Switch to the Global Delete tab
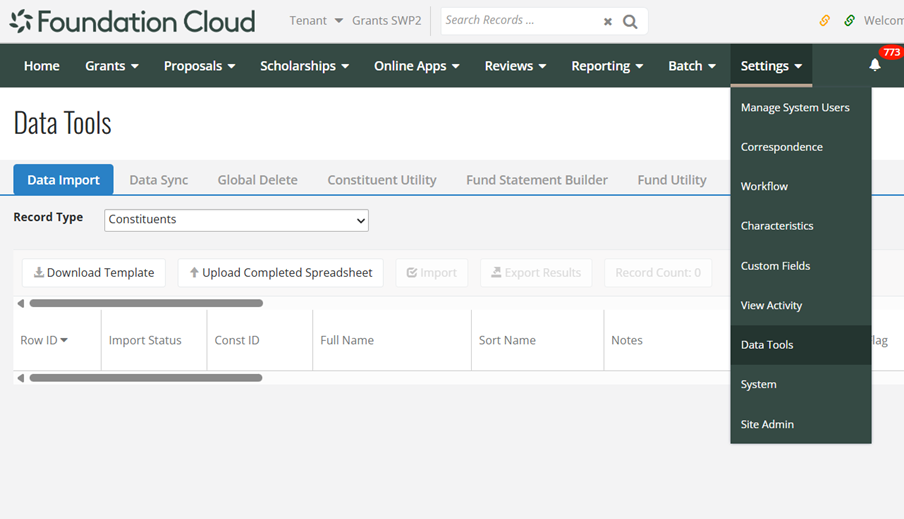Image resolution: width=904 pixels, height=519 pixels. (x=258, y=180)
